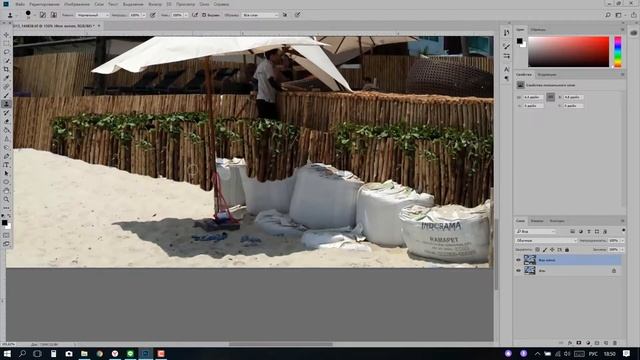Select the Horizontal Type tool
Image resolution: width=640 pixels, height=360 pixels.
6,165
